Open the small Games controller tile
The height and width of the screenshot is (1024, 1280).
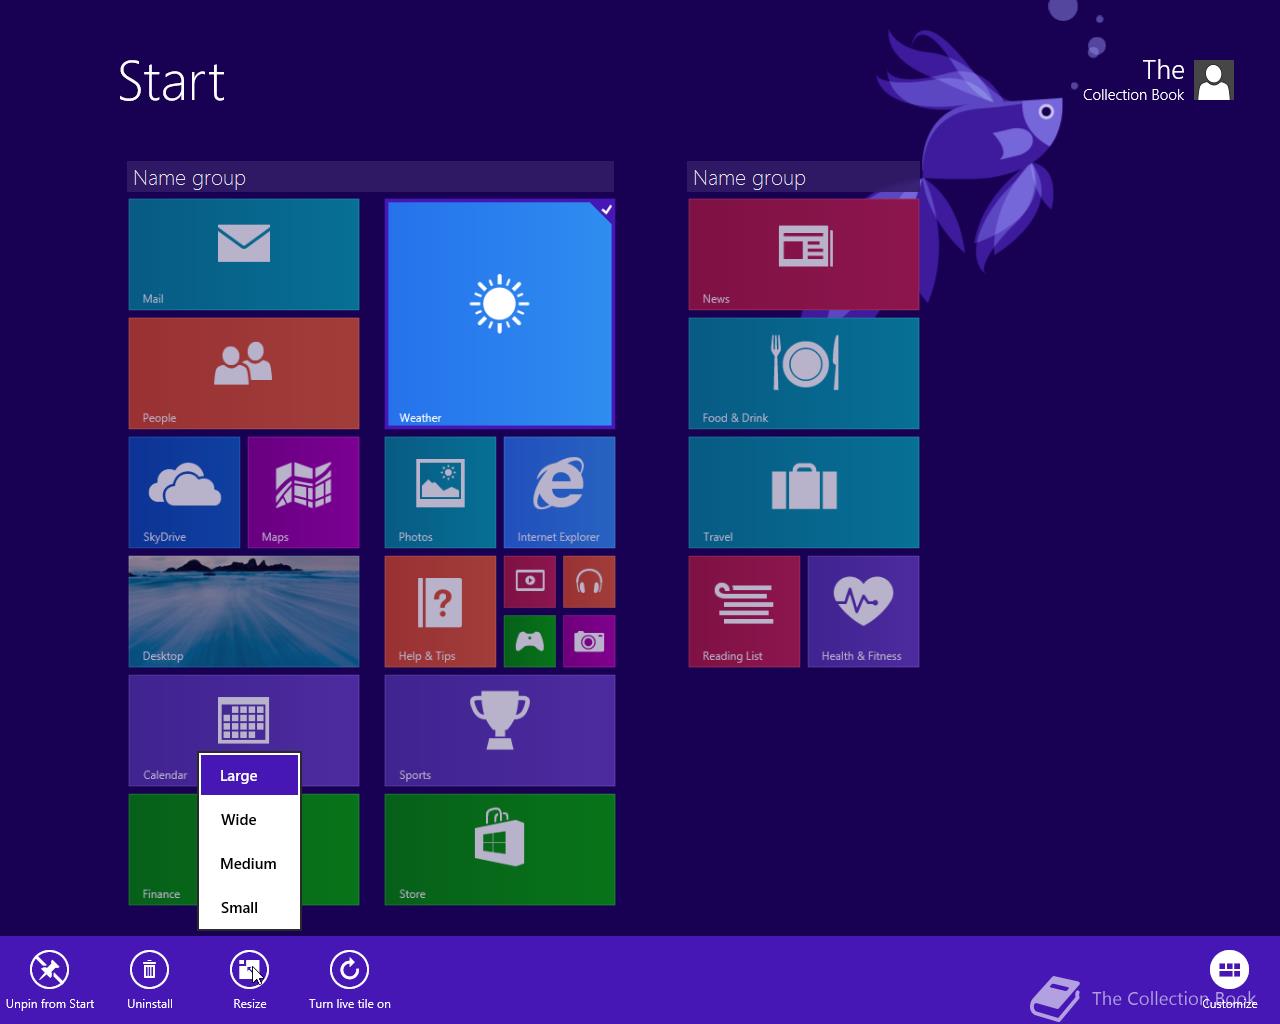coord(530,641)
